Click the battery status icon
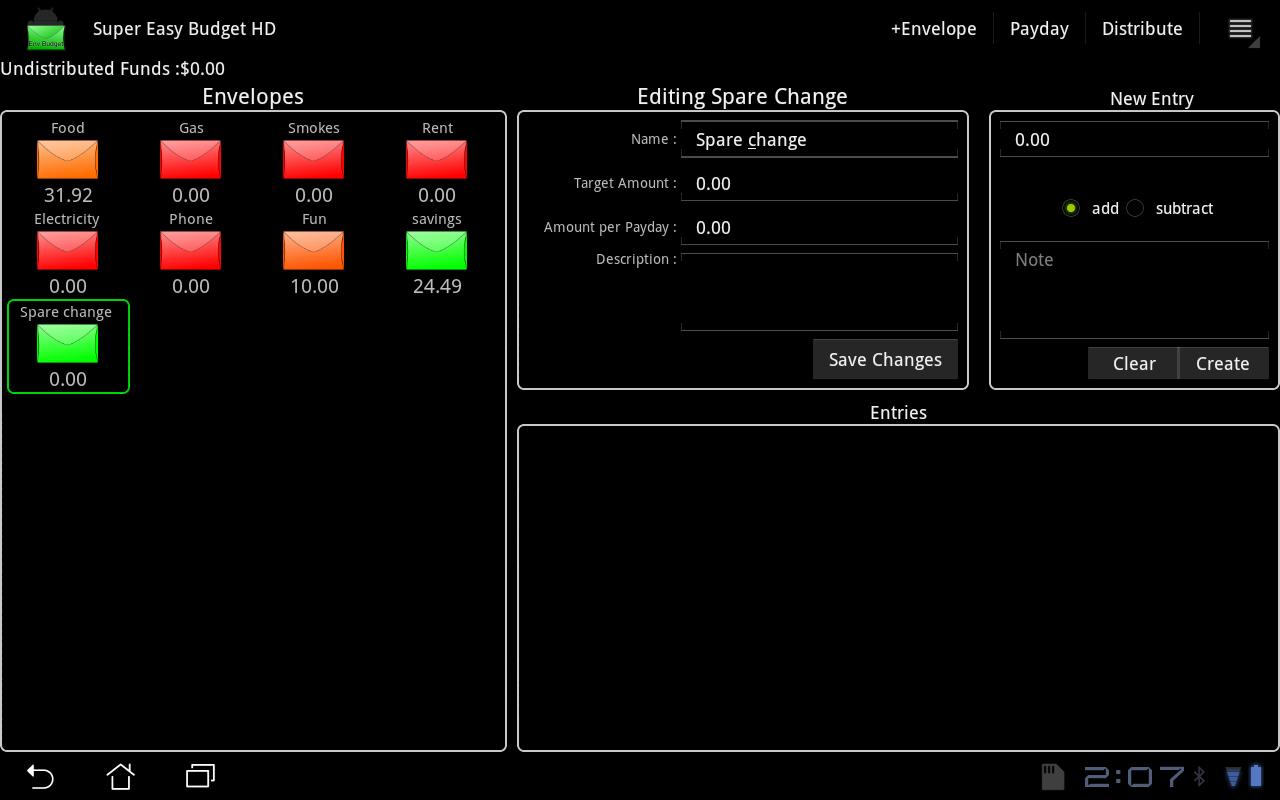This screenshot has width=1280, height=800. click(x=1255, y=776)
